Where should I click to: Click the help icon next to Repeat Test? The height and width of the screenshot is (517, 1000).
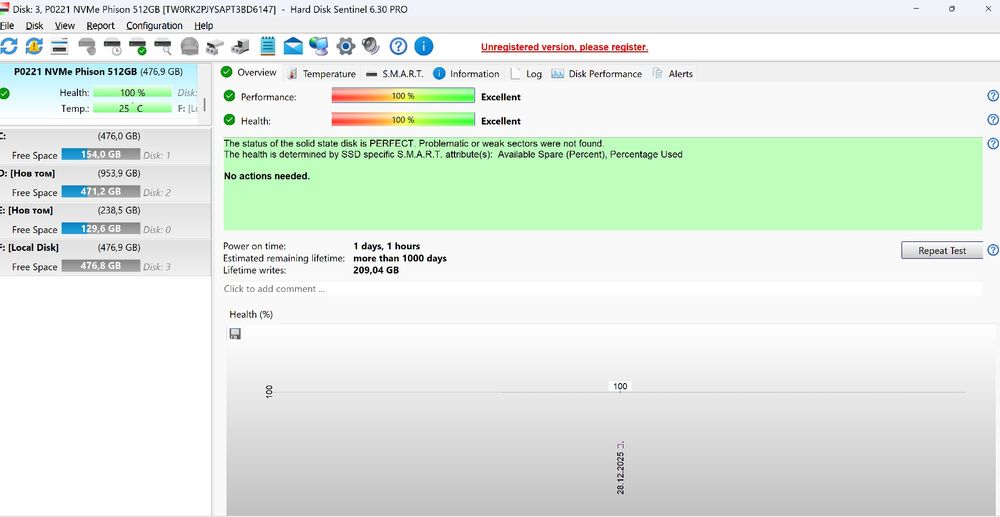click(993, 250)
